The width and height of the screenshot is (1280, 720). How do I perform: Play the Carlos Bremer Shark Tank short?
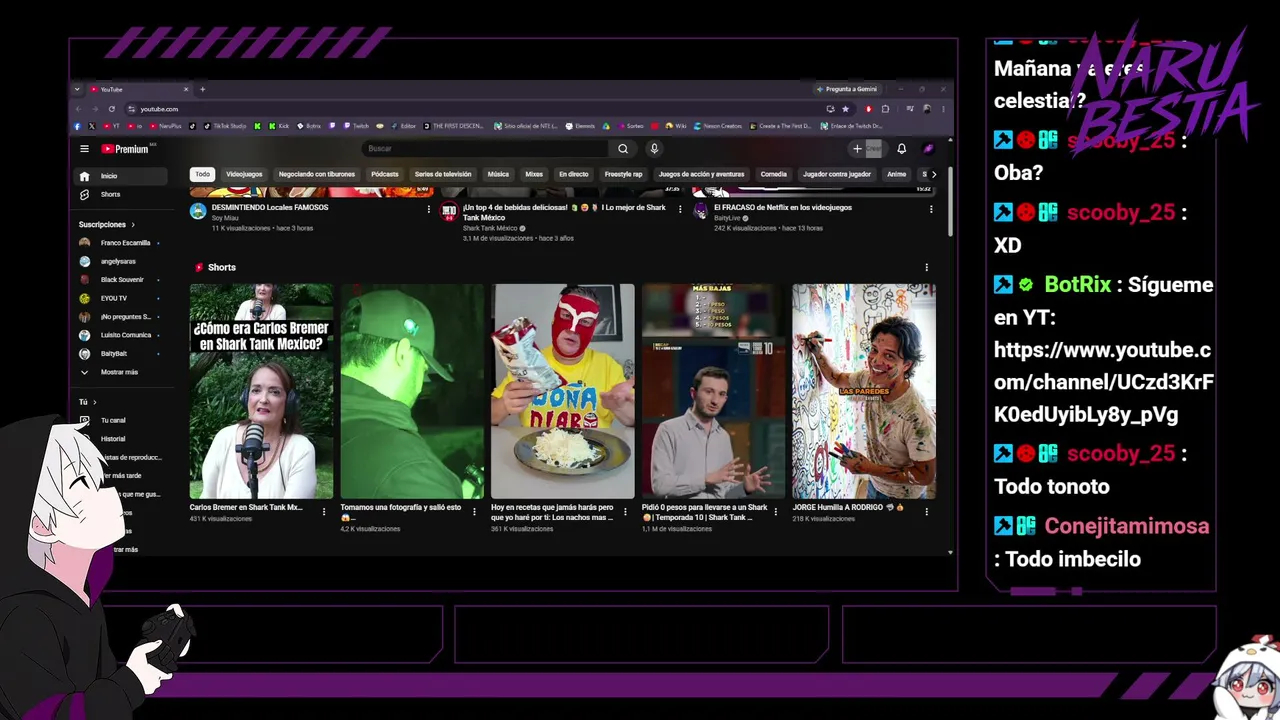point(261,391)
